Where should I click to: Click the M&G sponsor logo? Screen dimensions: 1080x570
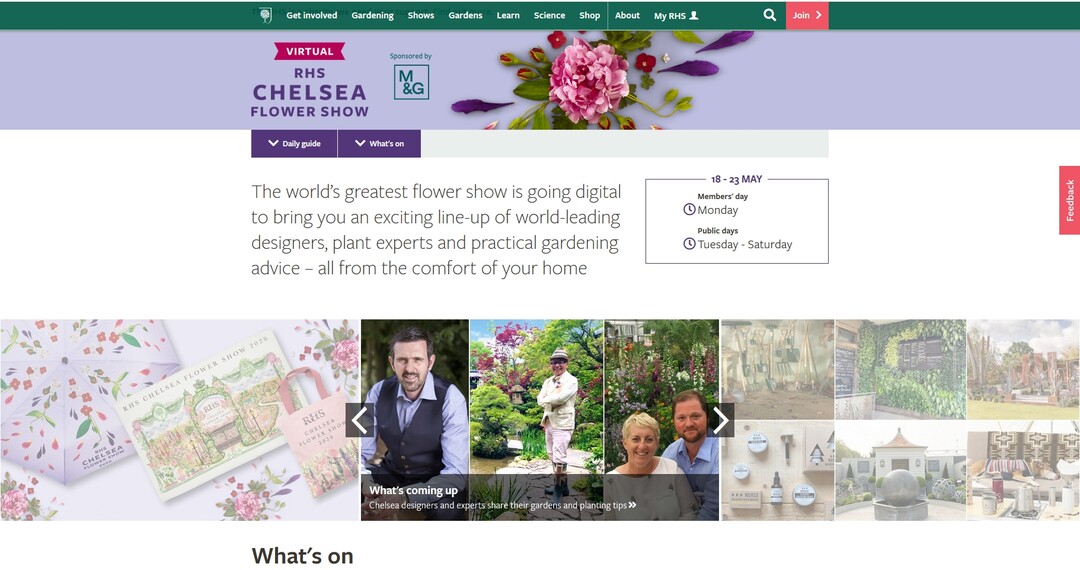412,82
